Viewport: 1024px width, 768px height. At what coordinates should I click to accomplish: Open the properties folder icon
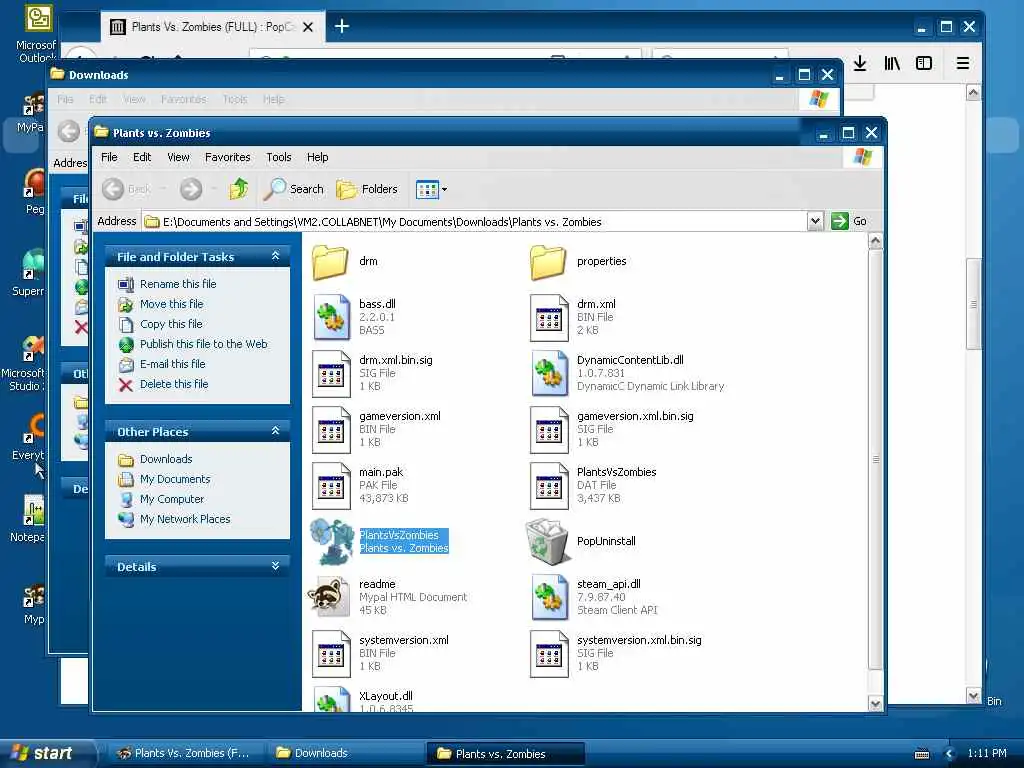(x=549, y=262)
